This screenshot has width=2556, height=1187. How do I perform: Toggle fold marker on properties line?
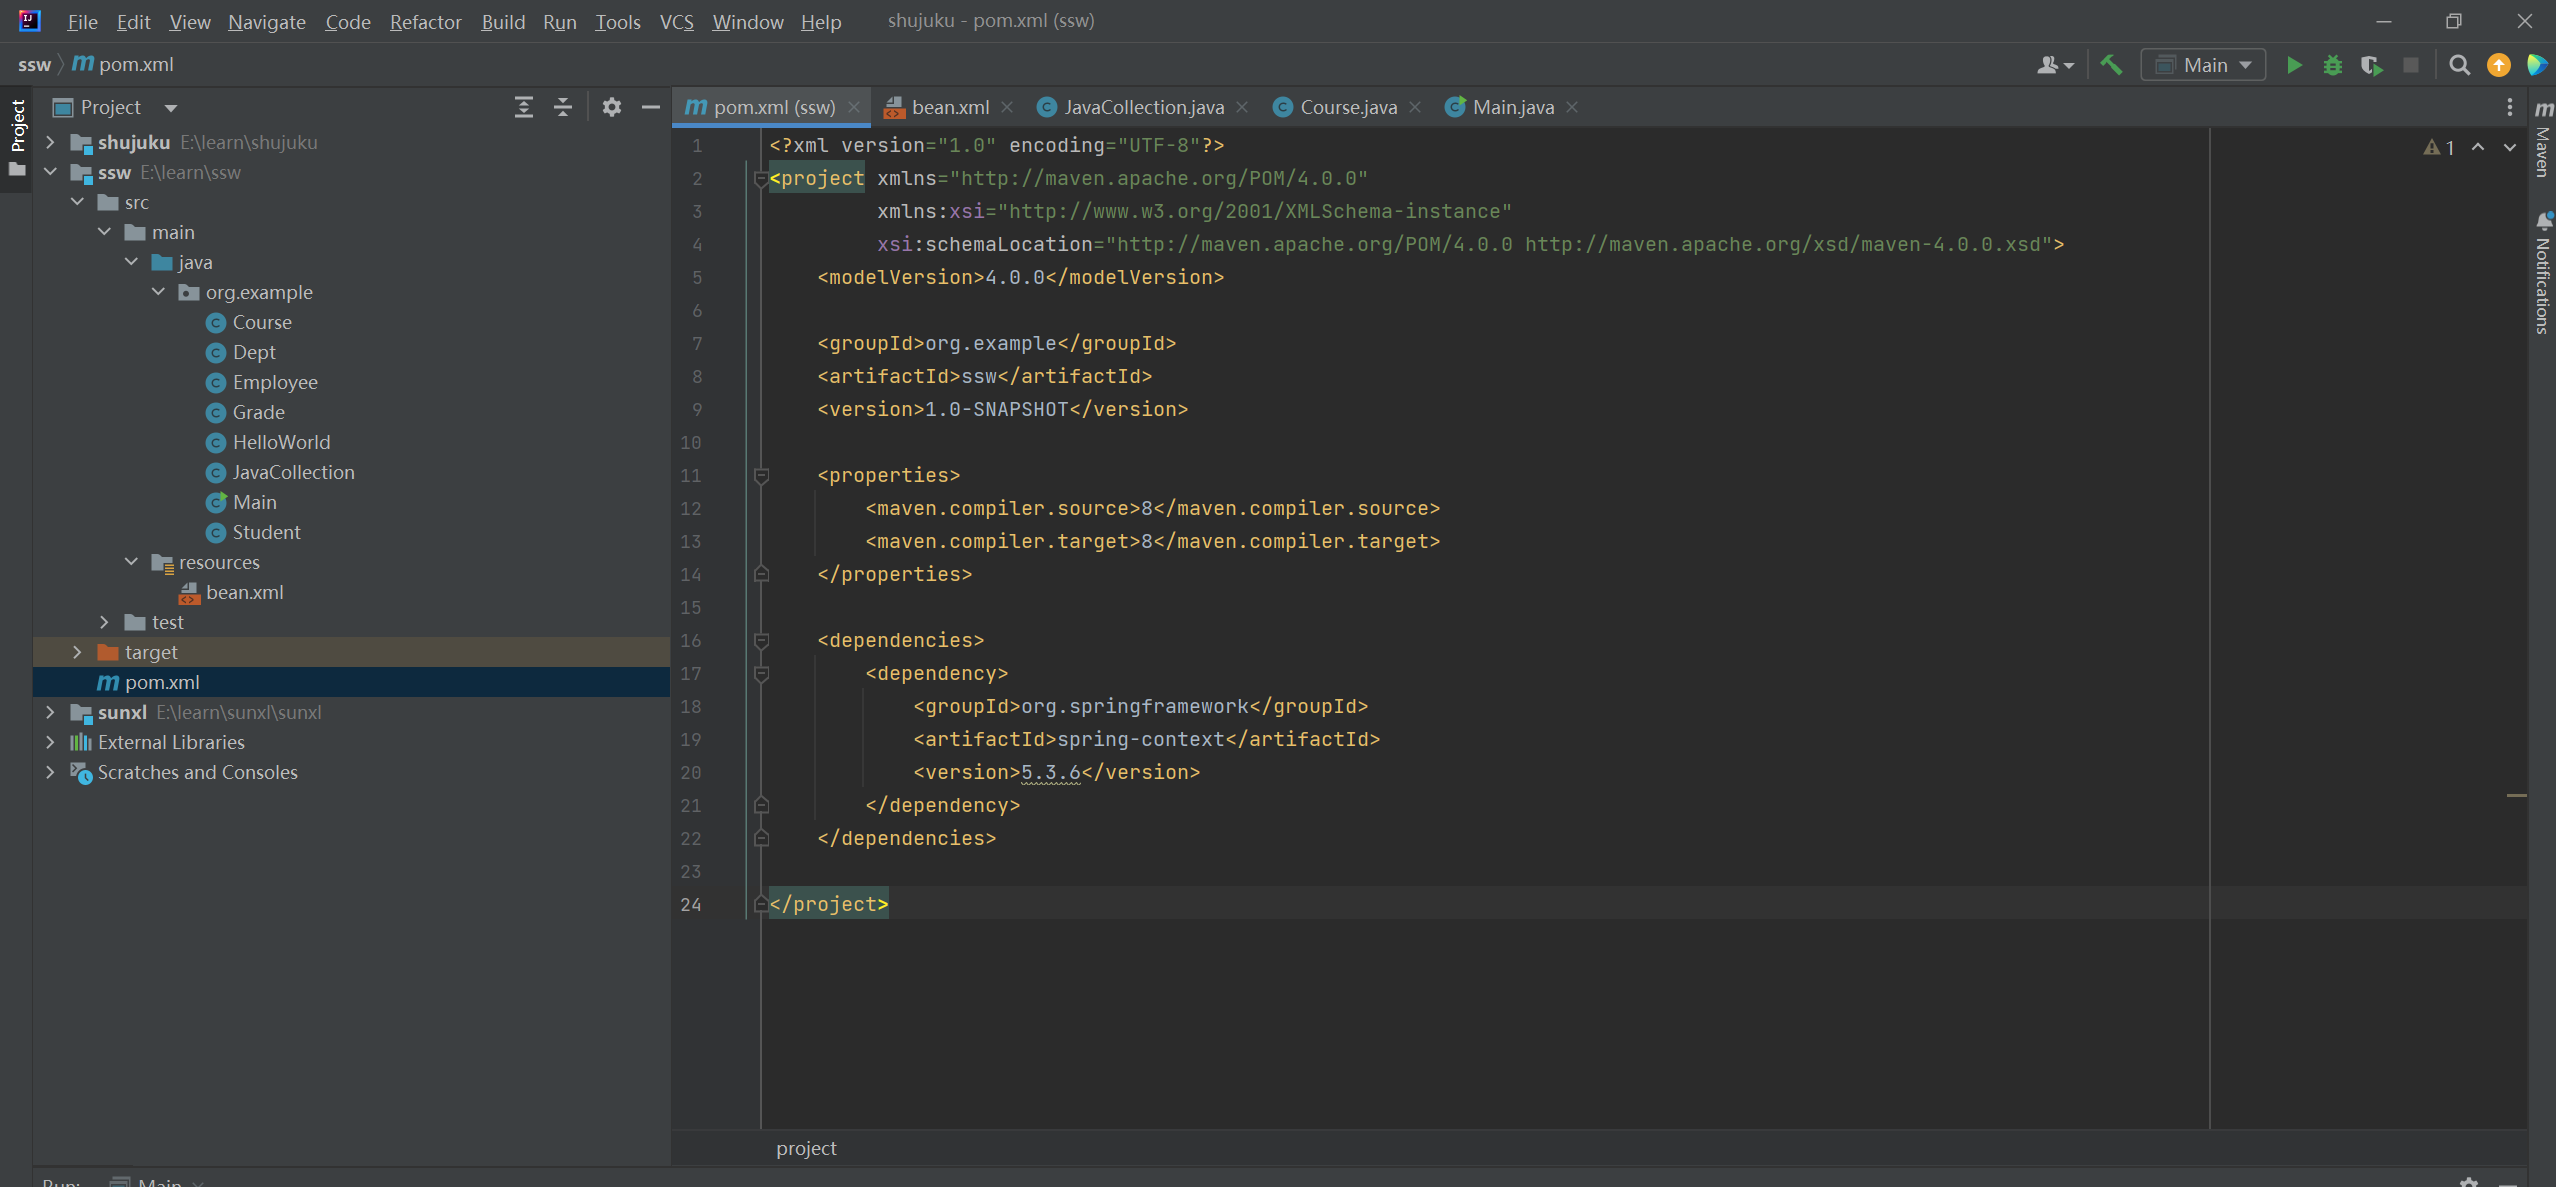(761, 476)
